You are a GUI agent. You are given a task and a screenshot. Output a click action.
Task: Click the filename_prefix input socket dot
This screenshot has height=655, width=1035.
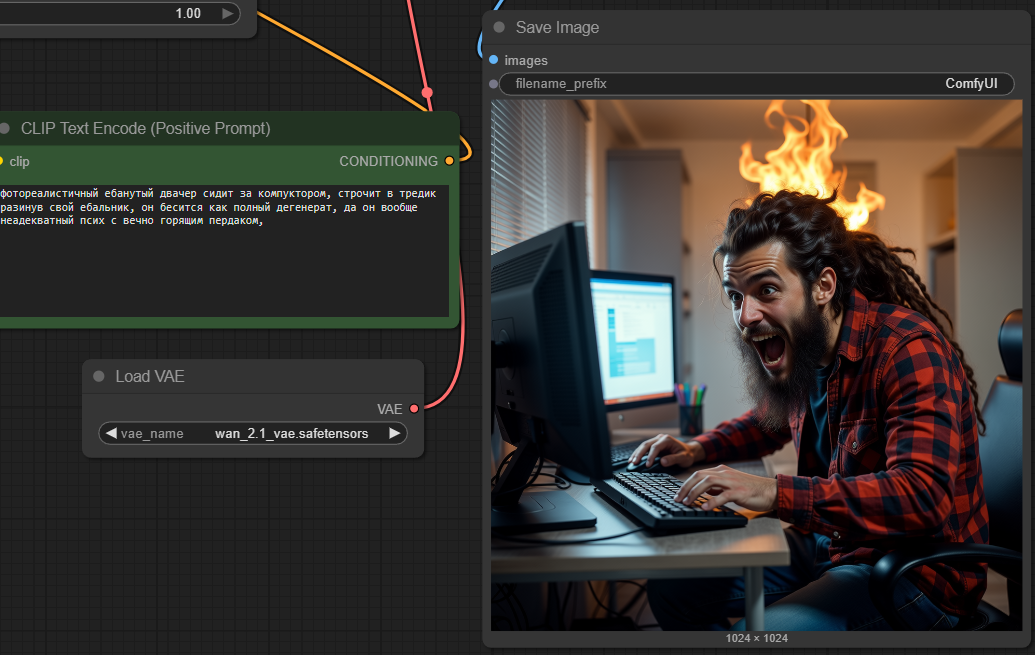tap(493, 84)
